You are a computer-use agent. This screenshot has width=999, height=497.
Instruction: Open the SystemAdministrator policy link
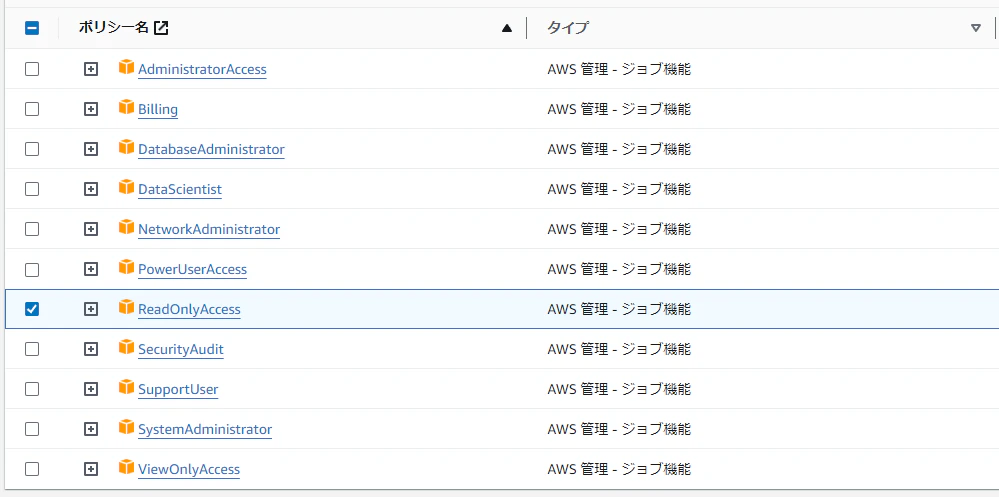pyautogui.click(x=205, y=429)
